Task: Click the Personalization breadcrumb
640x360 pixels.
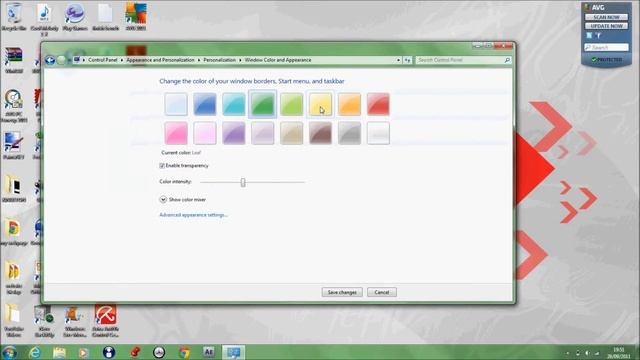Action: tap(220, 60)
